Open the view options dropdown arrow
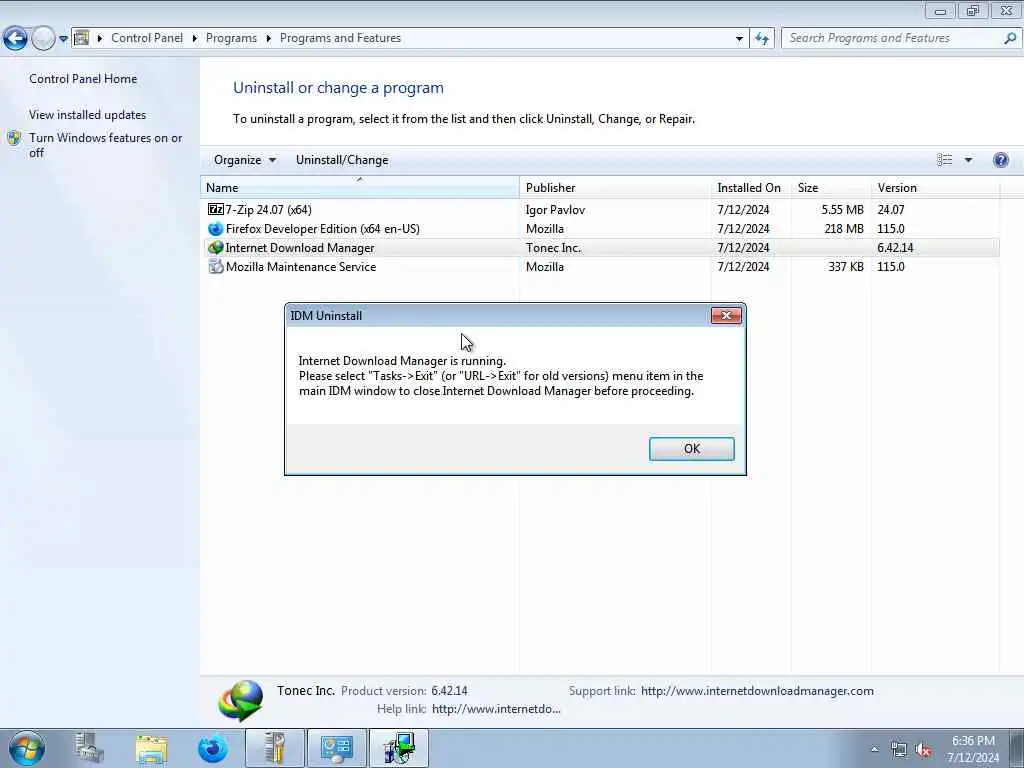 (x=968, y=160)
